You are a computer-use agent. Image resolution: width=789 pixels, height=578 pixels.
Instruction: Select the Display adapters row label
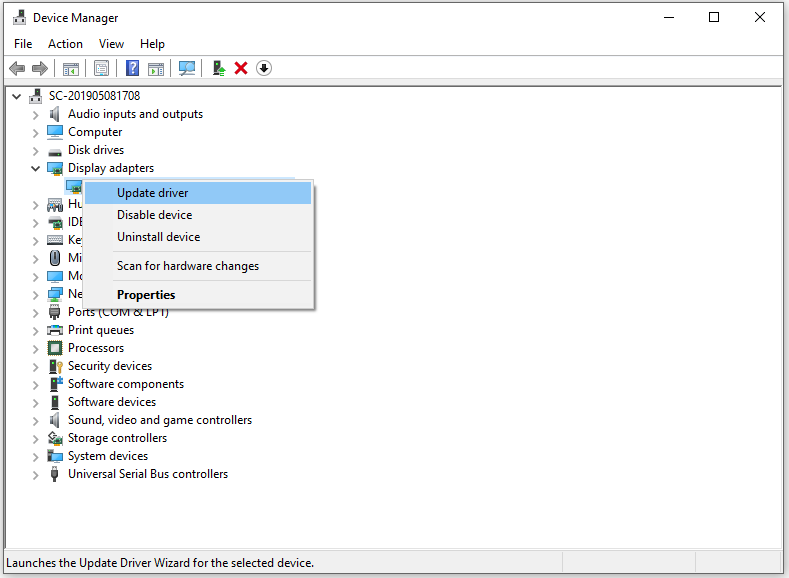(x=111, y=168)
